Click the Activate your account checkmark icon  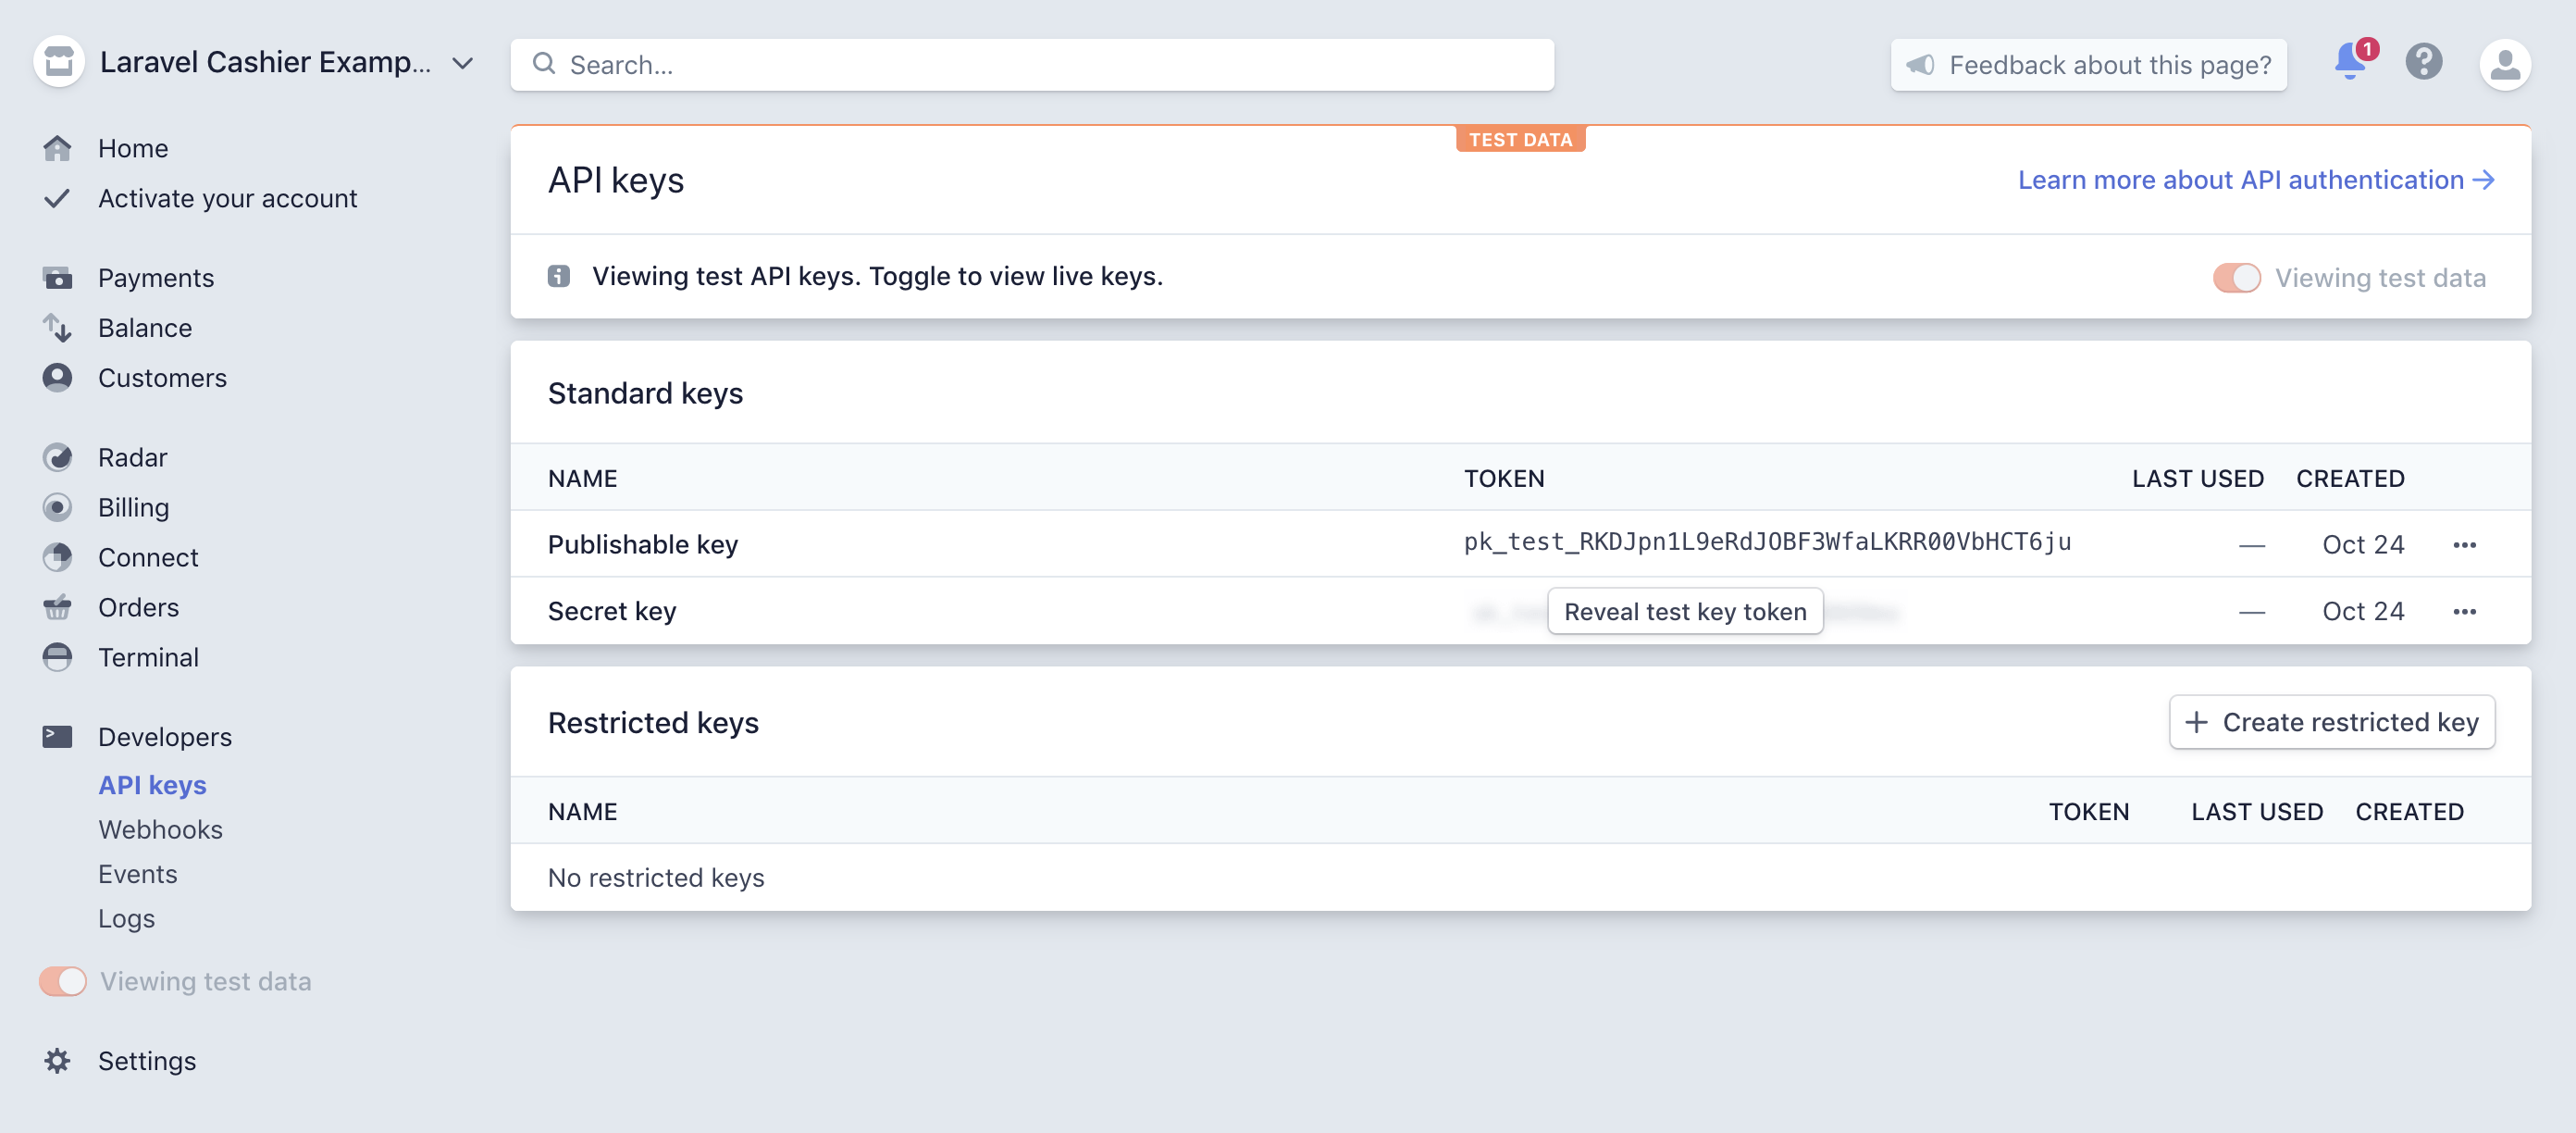[x=58, y=198]
